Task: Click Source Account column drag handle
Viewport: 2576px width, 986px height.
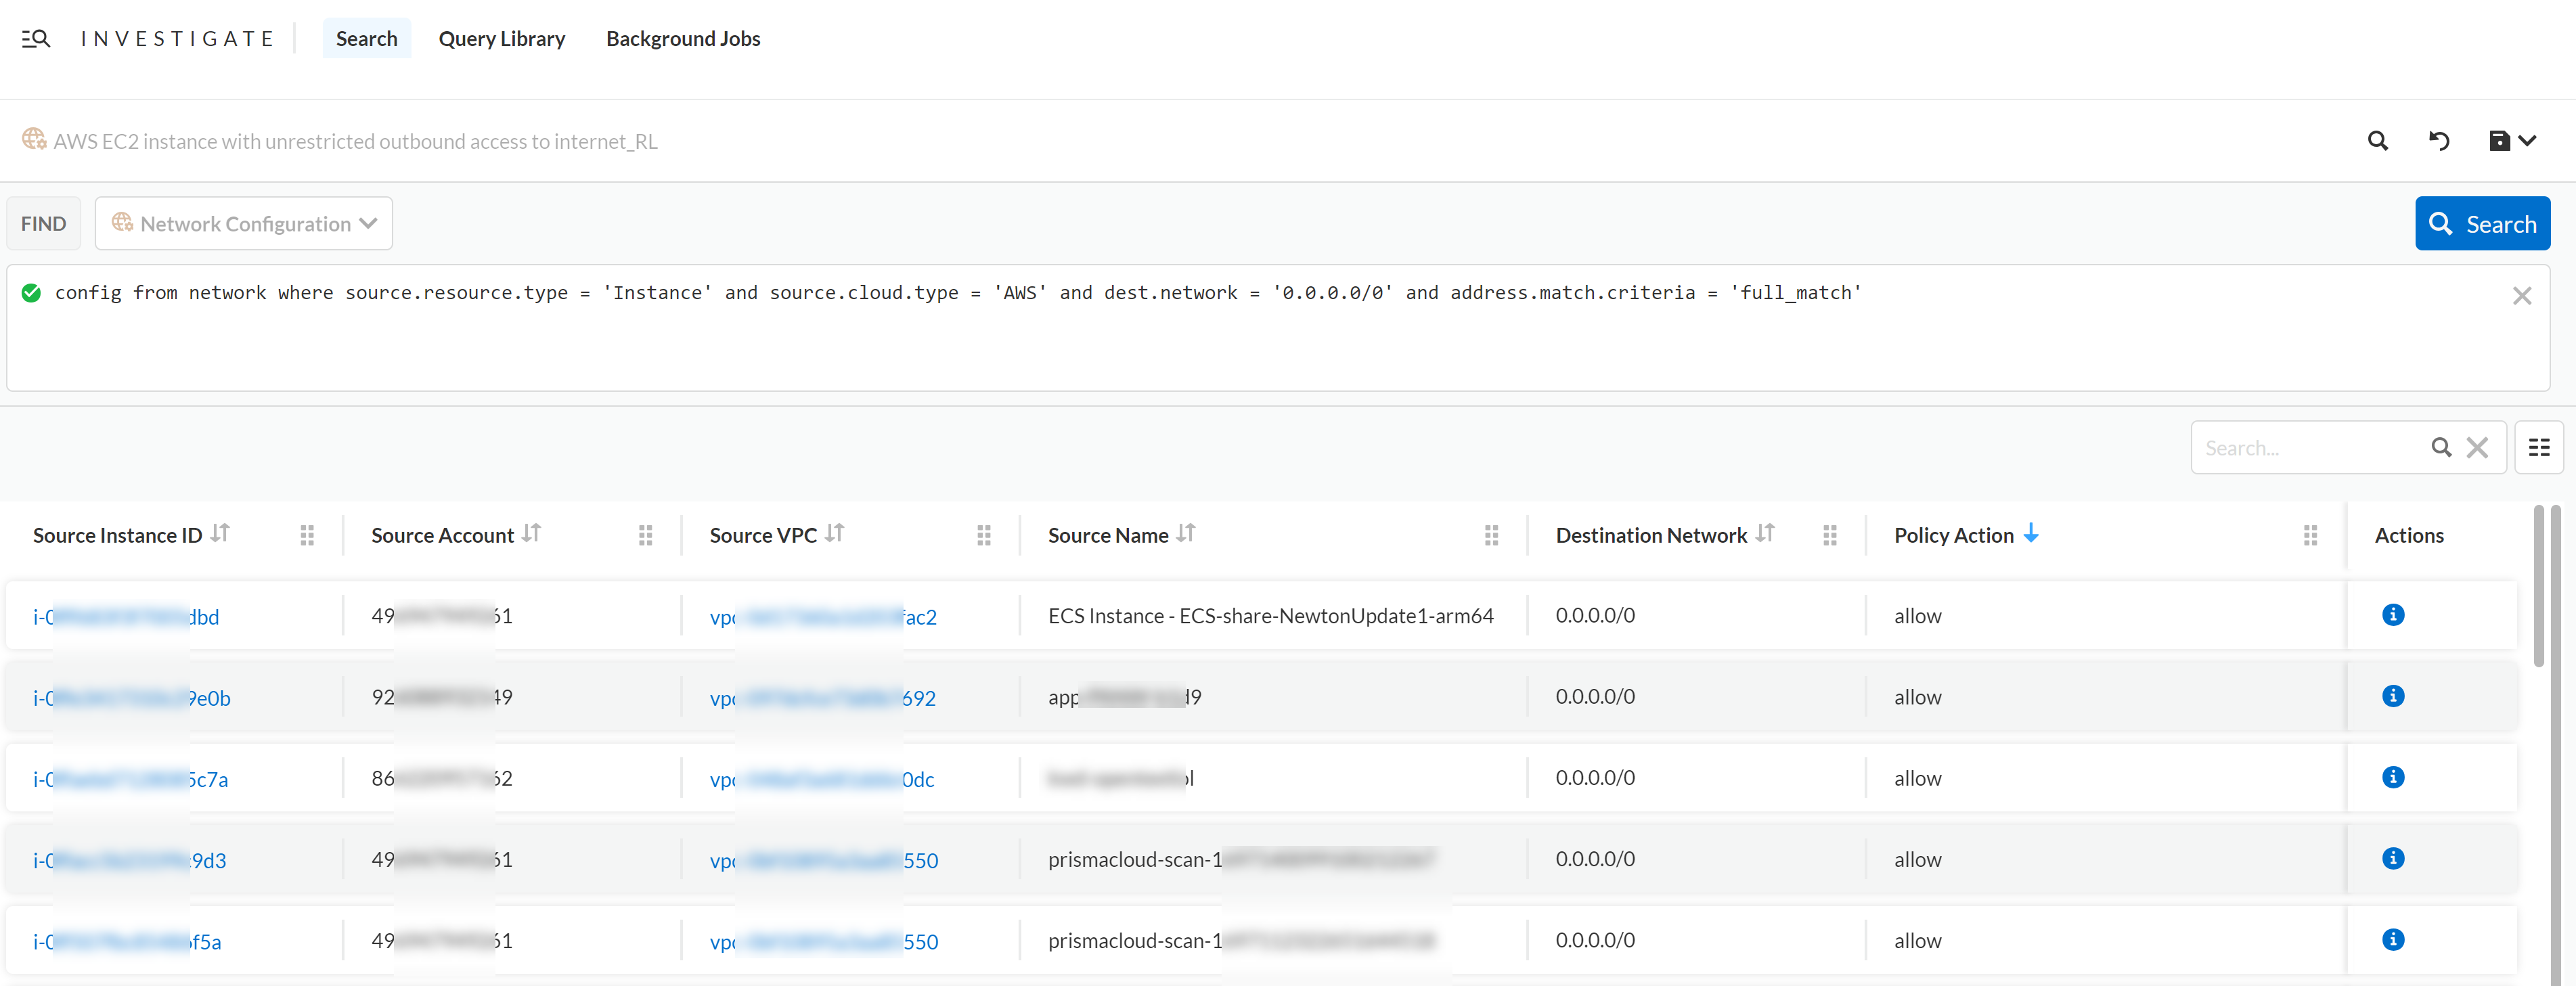Action: pyautogui.click(x=645, y=536)
